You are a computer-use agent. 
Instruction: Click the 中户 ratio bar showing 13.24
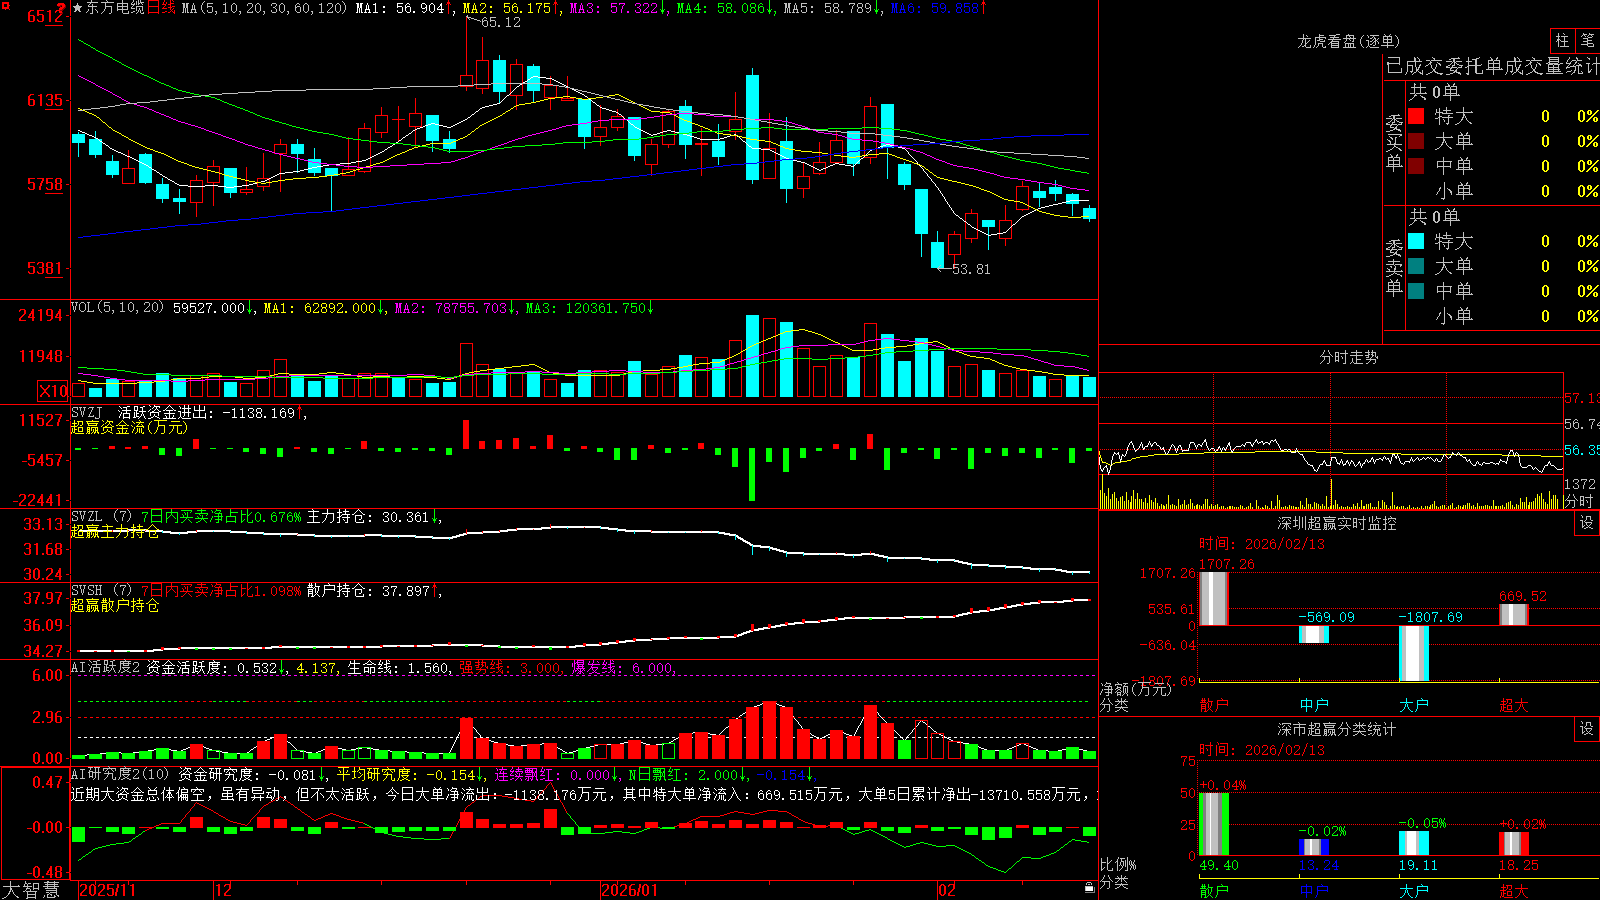click(1314, 847)
